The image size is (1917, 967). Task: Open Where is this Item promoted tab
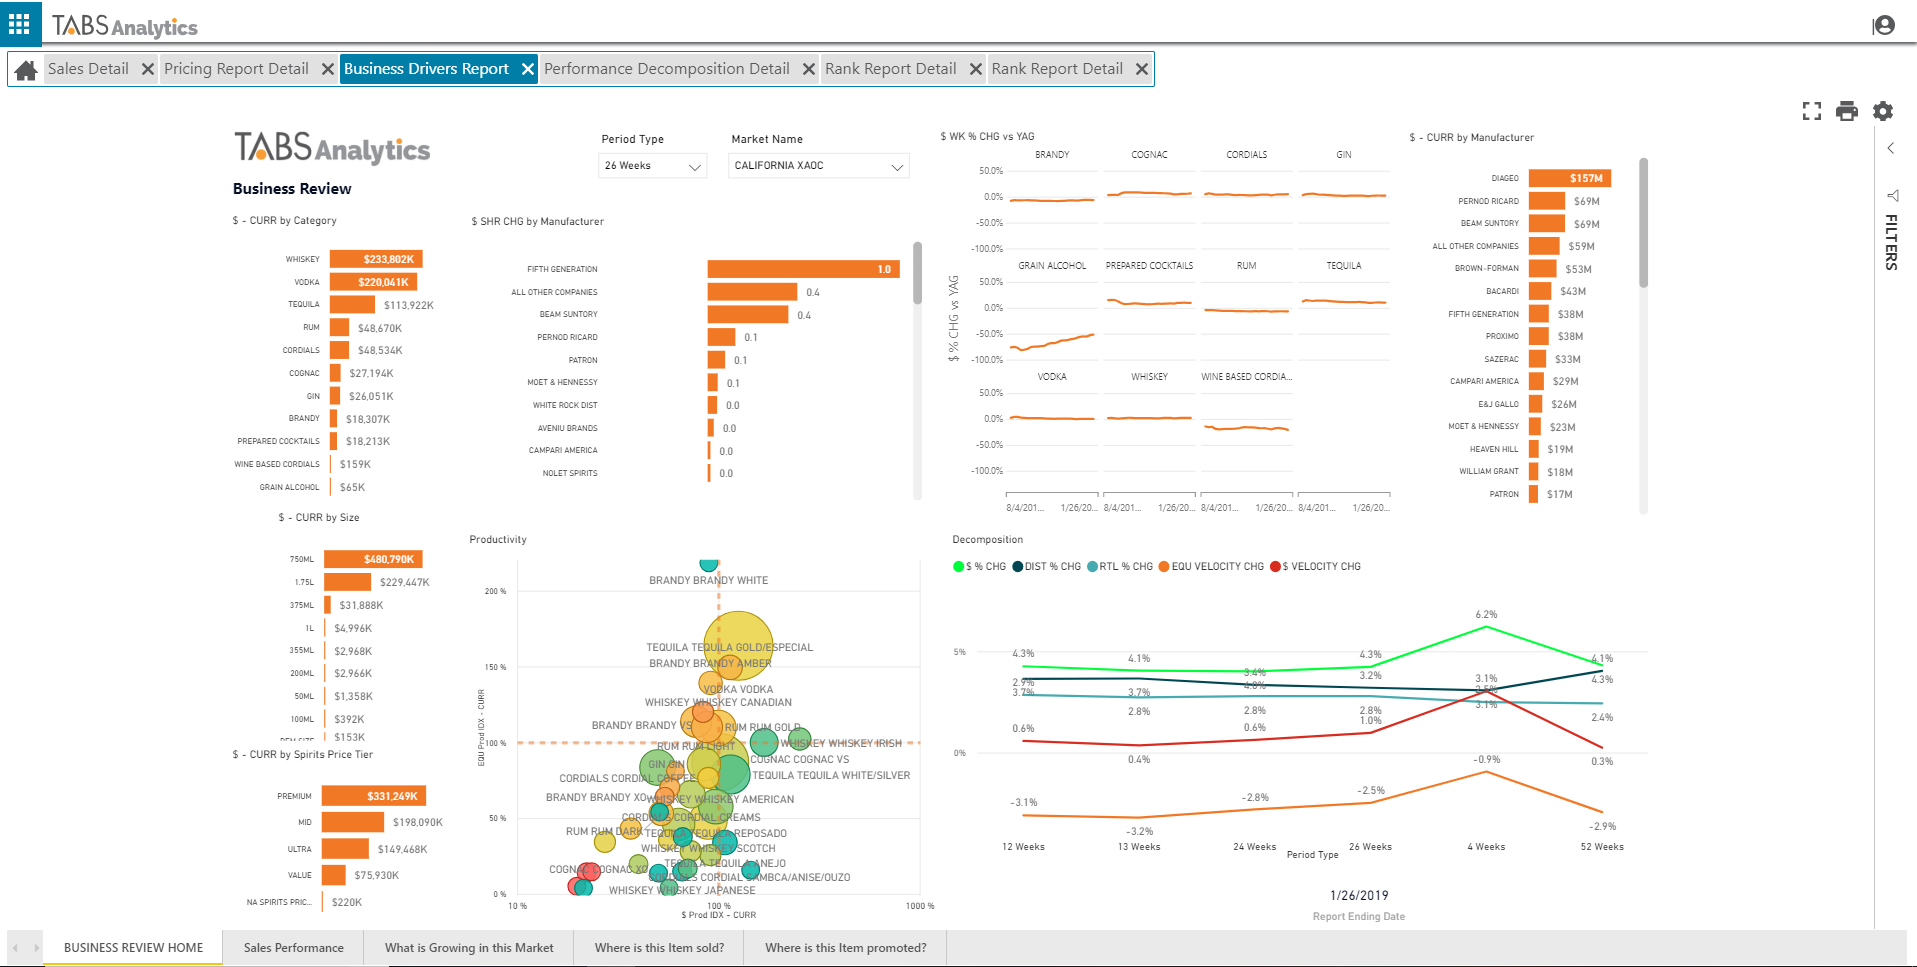(x=846, y=948)
